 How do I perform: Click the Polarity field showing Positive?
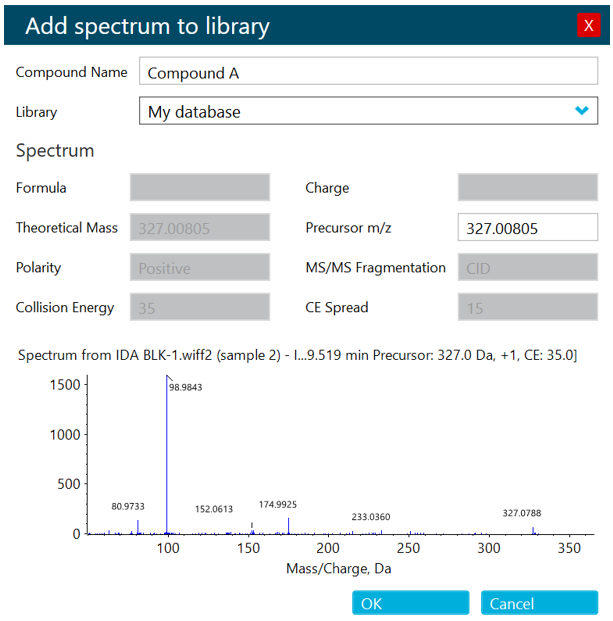[x=199, y=268]
